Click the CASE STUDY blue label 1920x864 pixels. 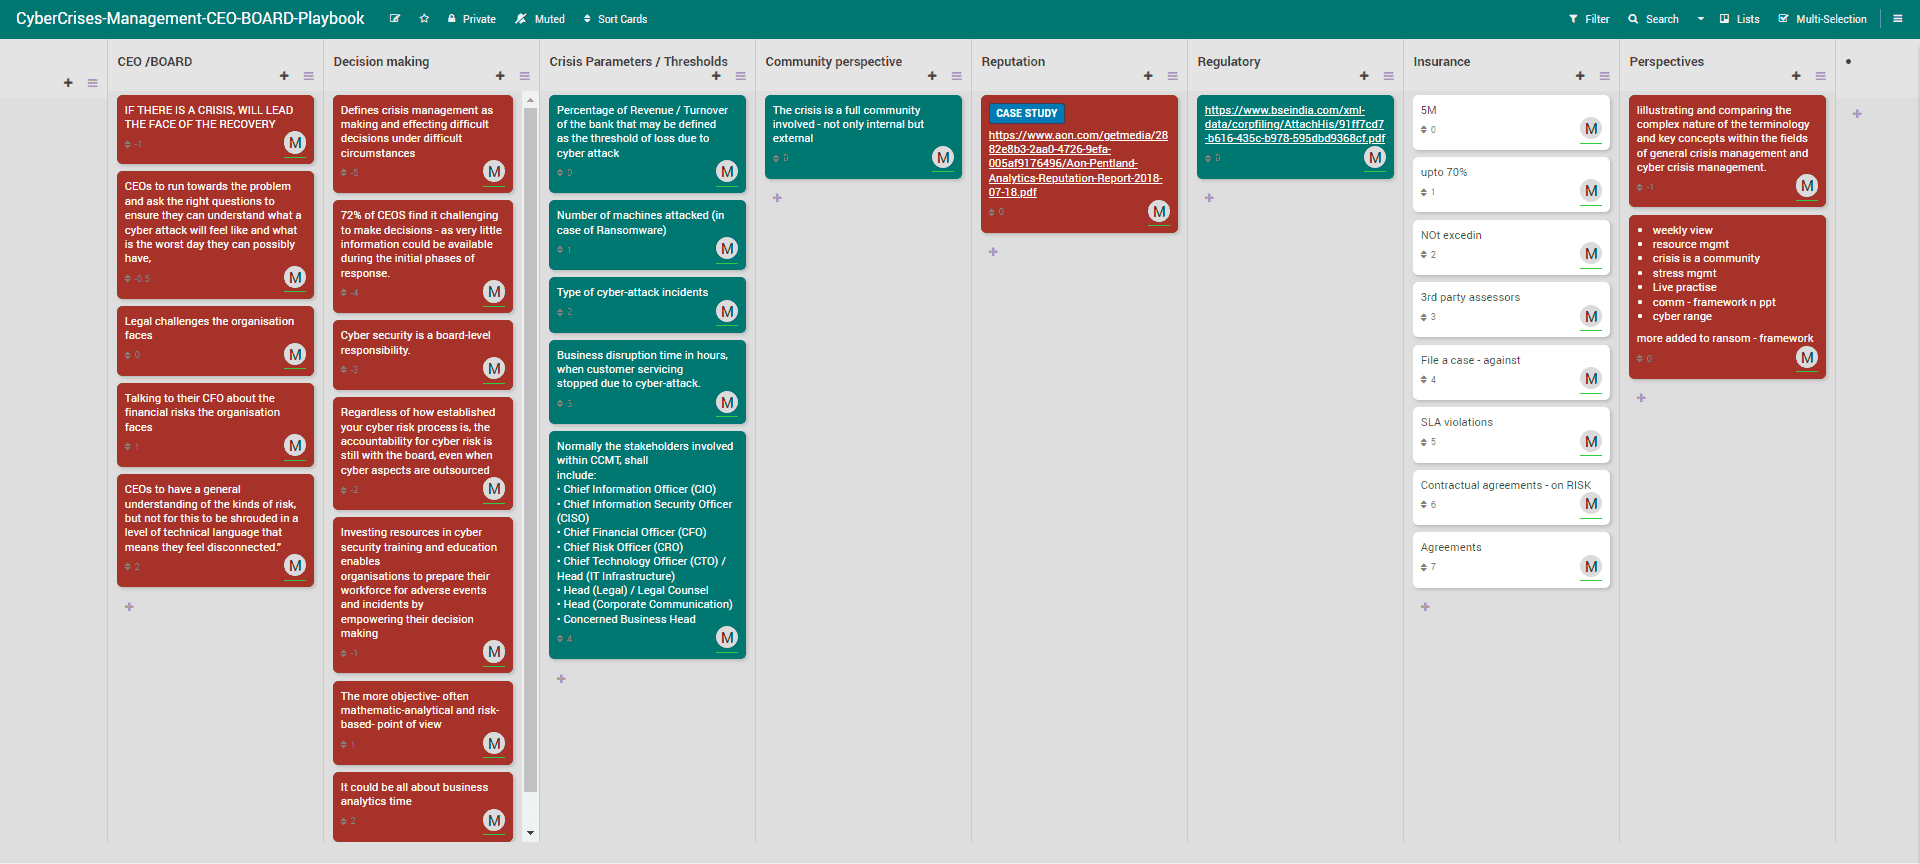click(1026, 114)
